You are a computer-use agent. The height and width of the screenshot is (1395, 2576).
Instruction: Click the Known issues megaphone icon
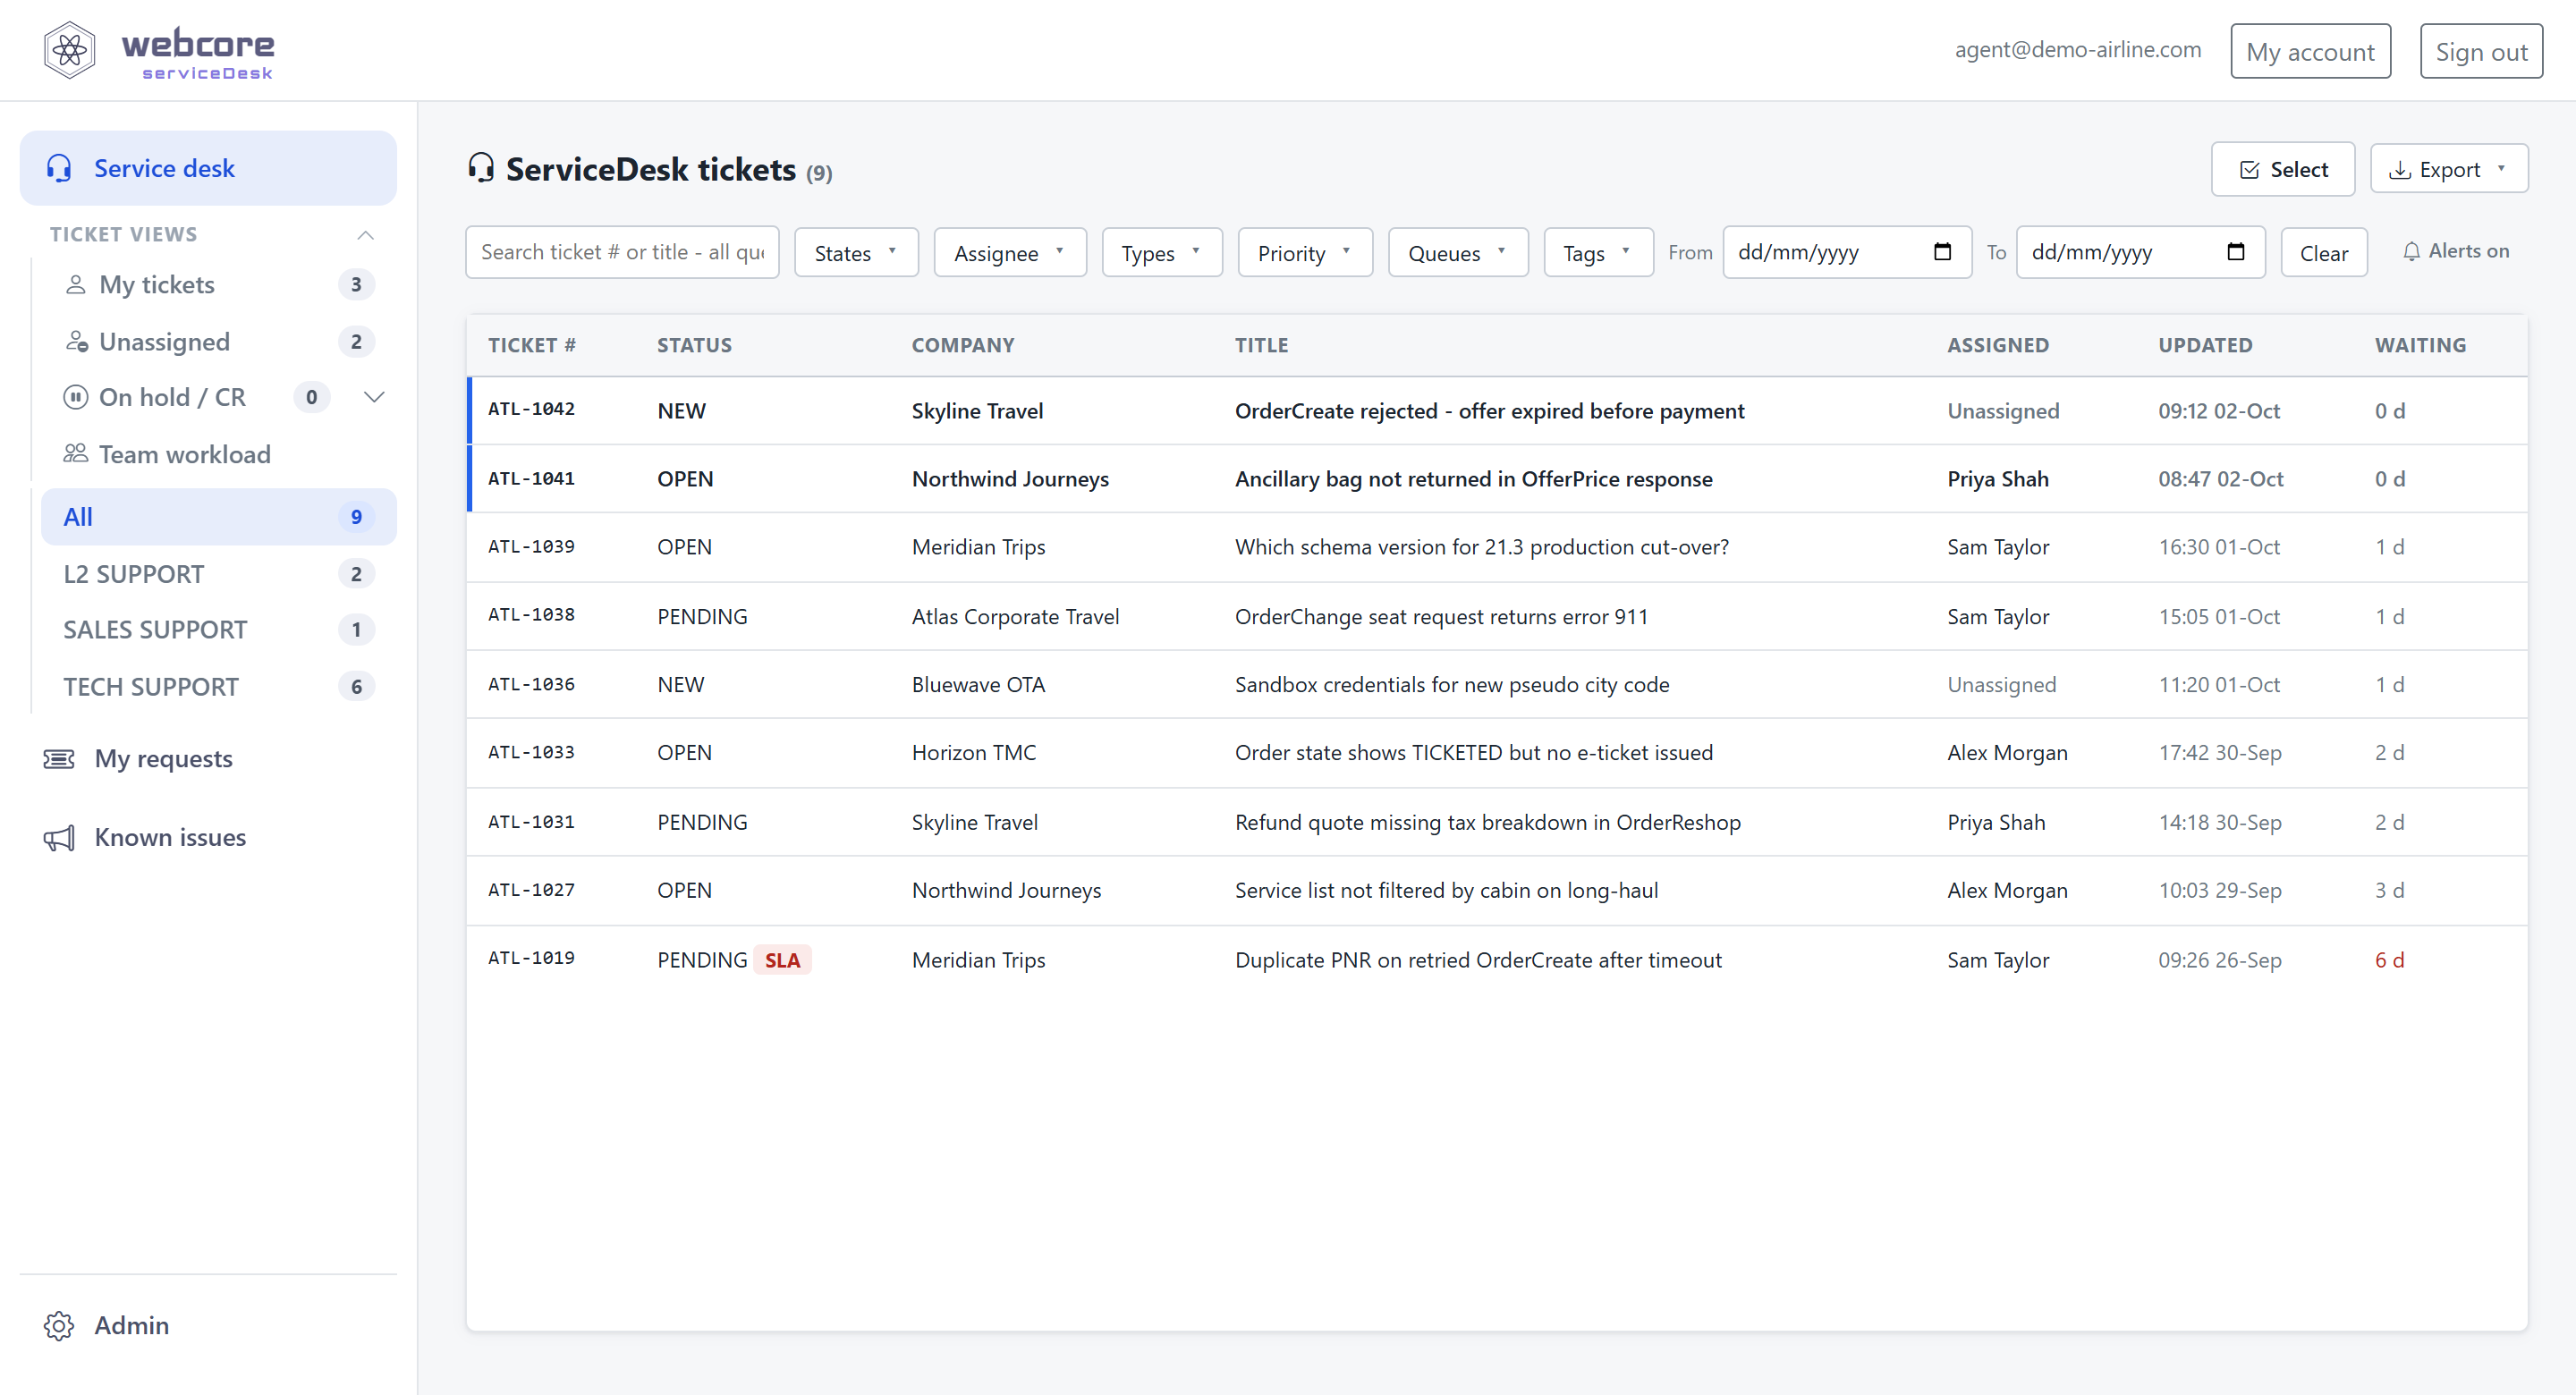[x=59, y=838]
